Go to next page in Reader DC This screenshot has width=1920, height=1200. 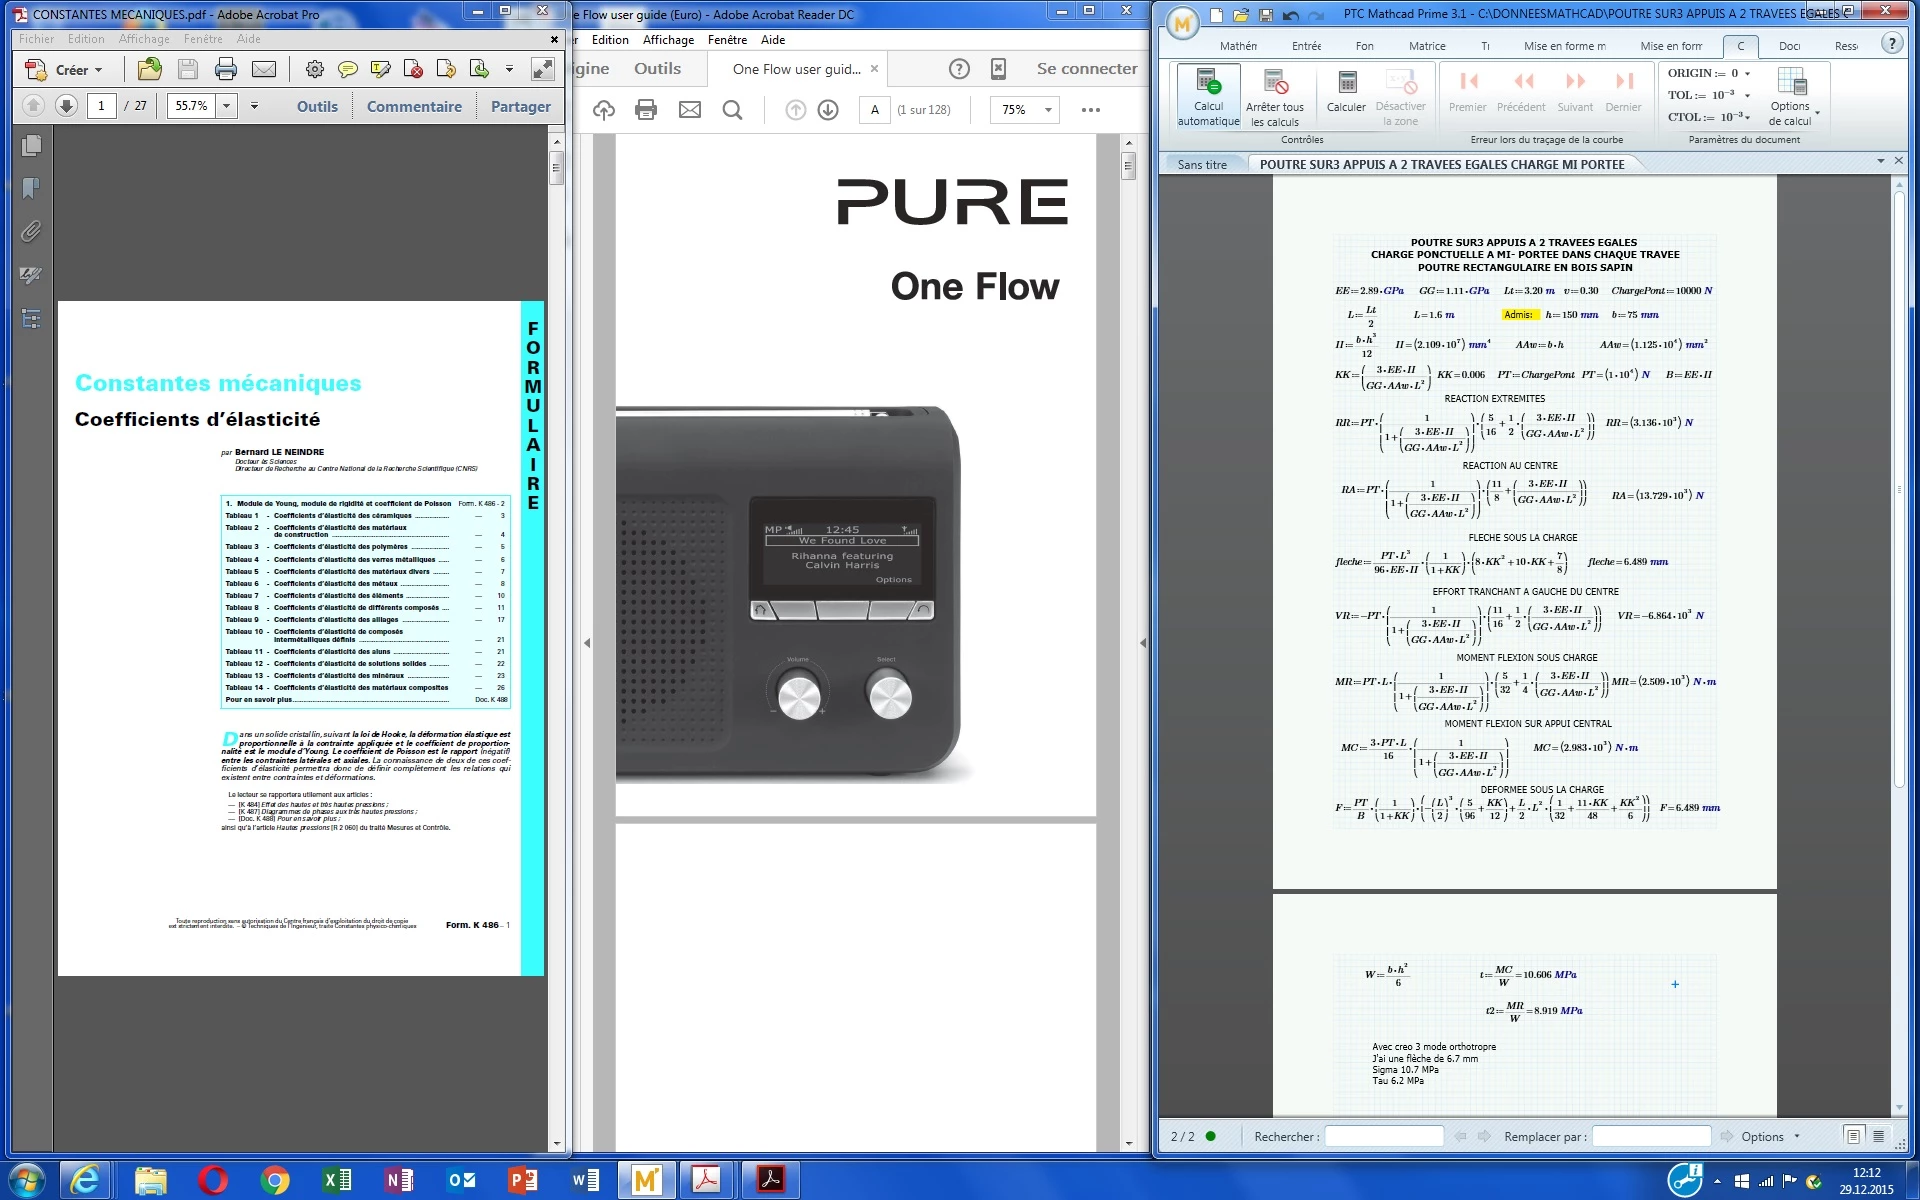(x=828, y=110)
